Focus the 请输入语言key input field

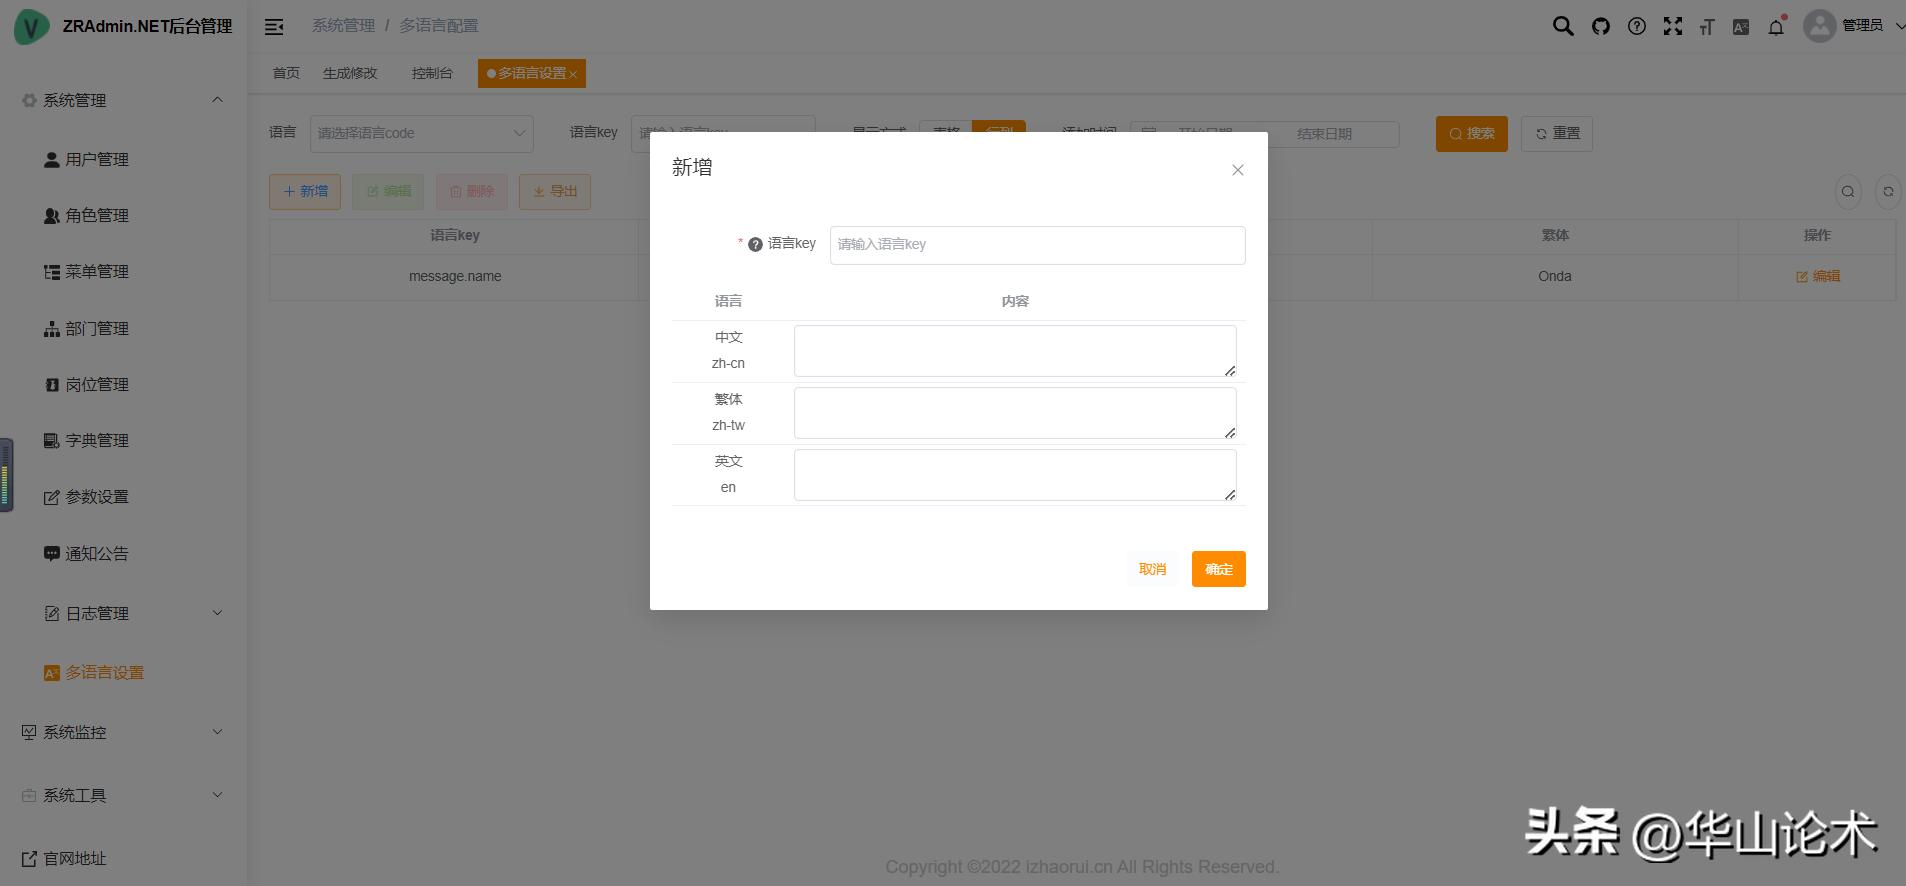(1037, 245)
